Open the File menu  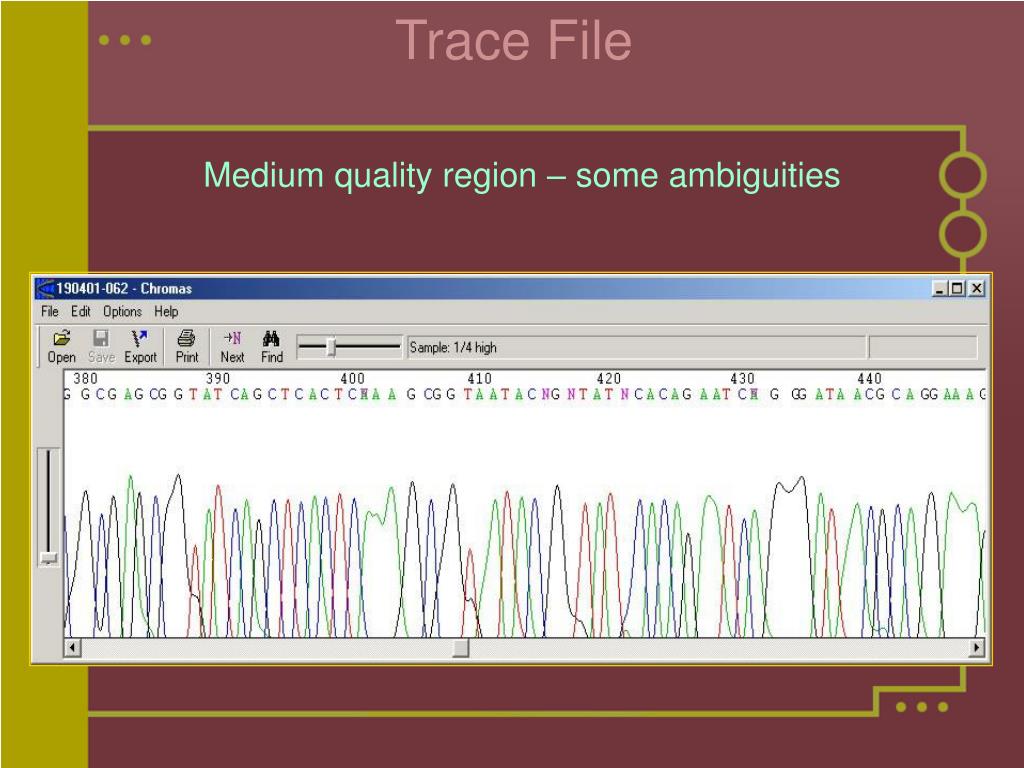(x=50, y=312)
